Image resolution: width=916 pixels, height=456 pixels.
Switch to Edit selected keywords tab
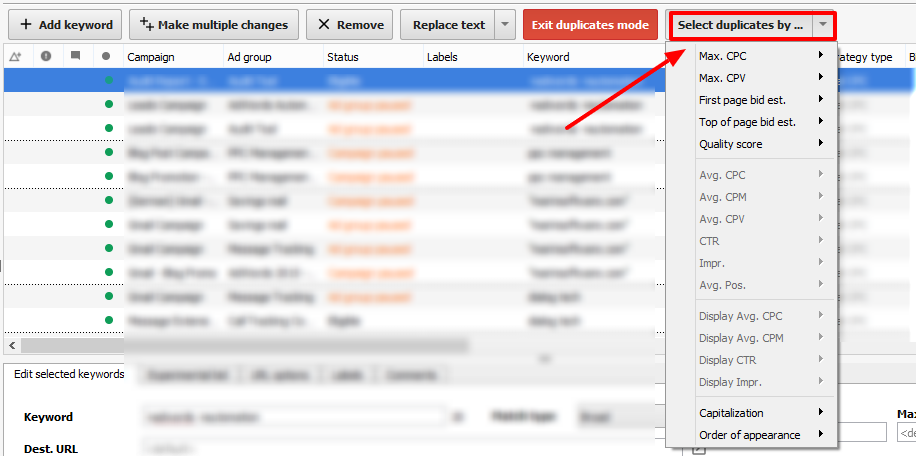tap(69, 374)
